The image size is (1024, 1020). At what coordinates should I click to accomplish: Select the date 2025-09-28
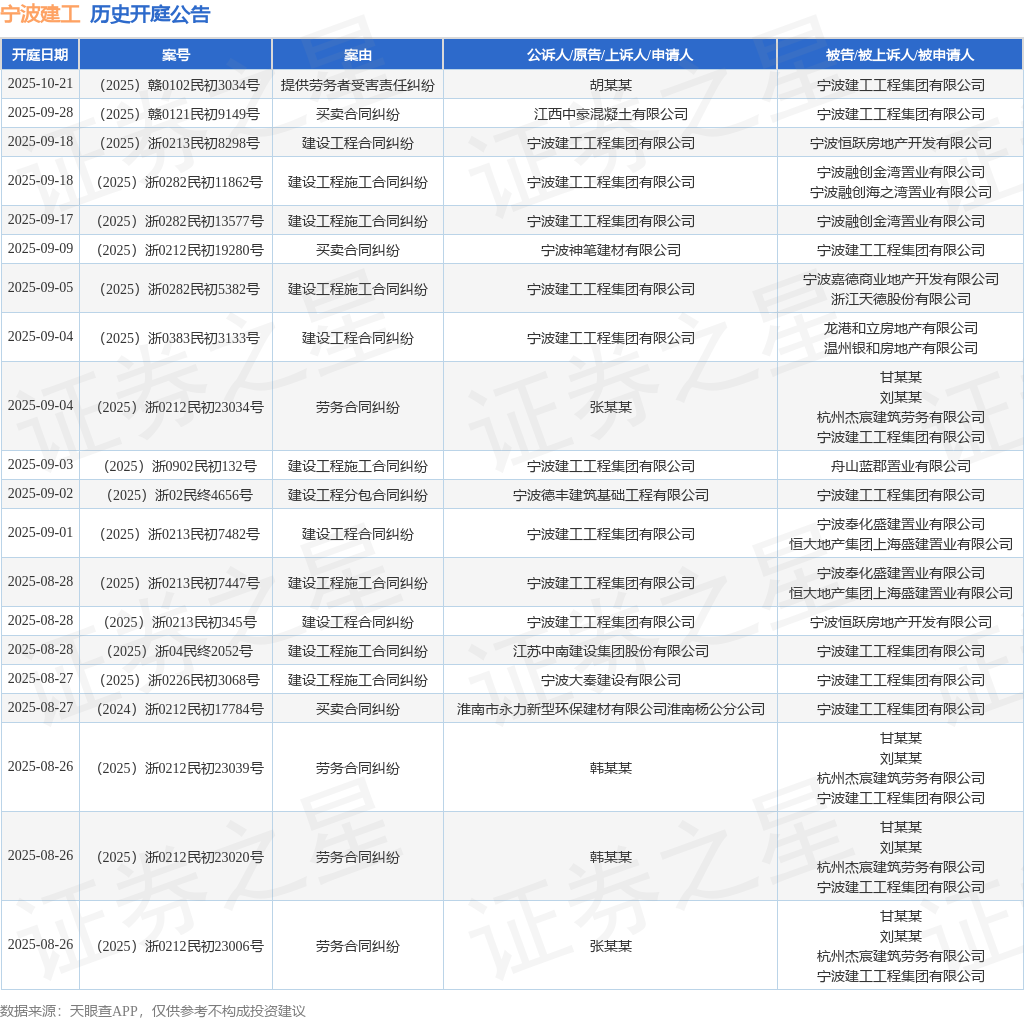(x=40, y=112)
